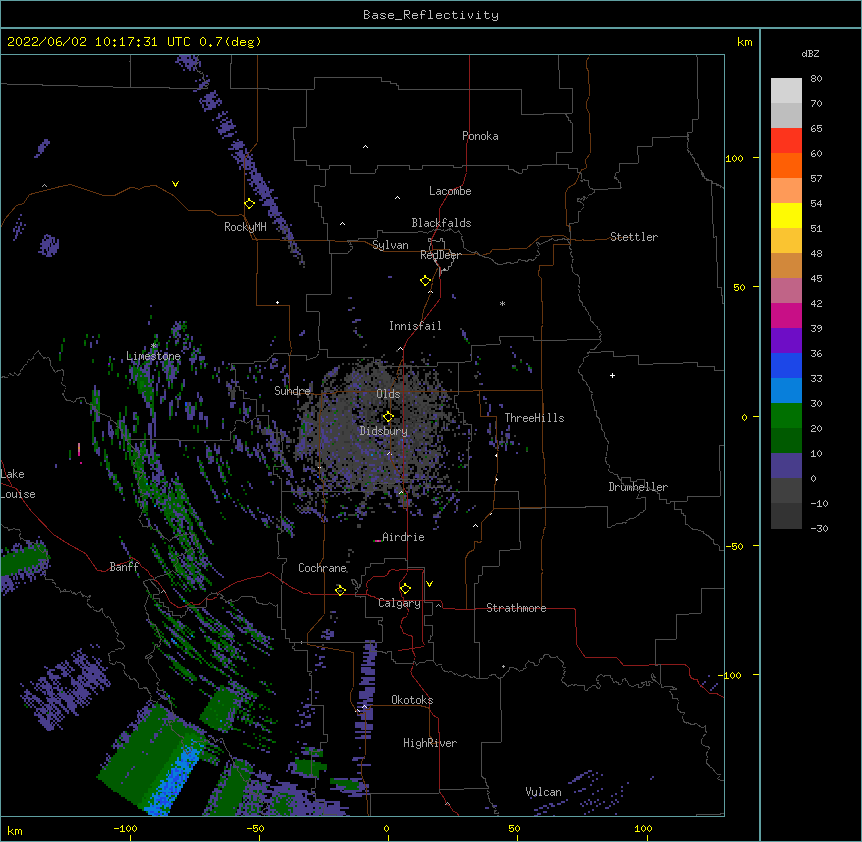Click the Sylvan label
The image size is (862, 842).
pos(390,245)
